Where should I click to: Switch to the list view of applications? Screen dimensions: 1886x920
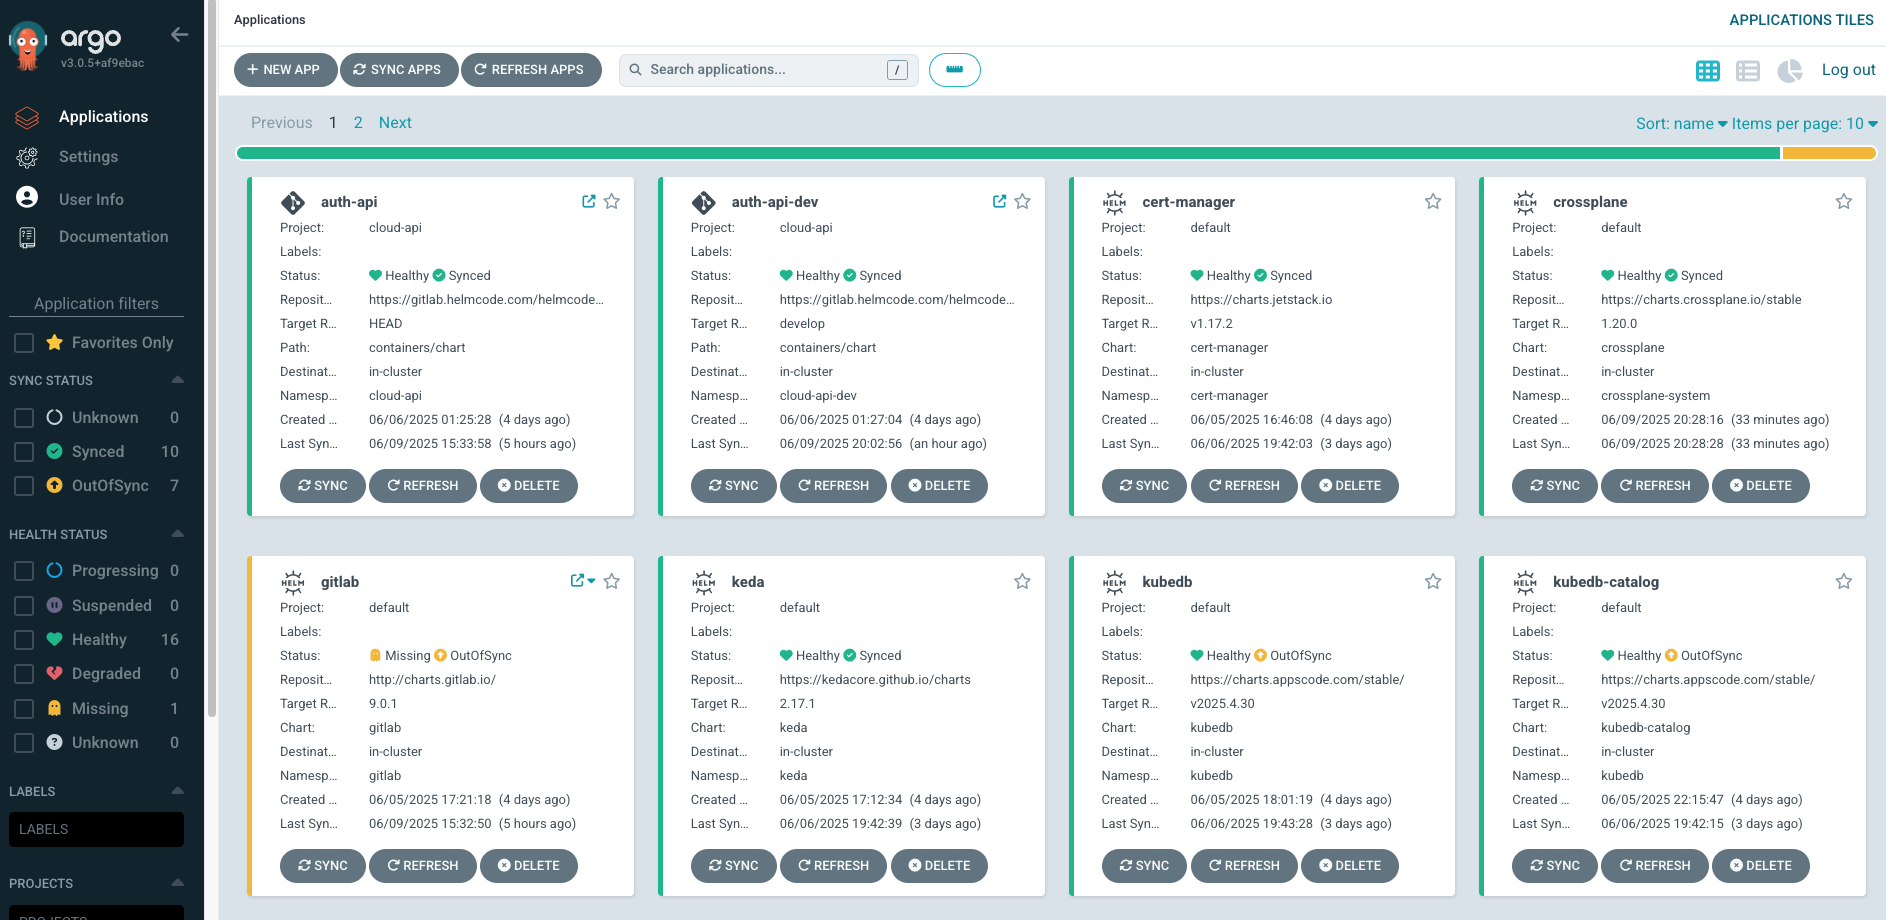[x=1748, y=70]
